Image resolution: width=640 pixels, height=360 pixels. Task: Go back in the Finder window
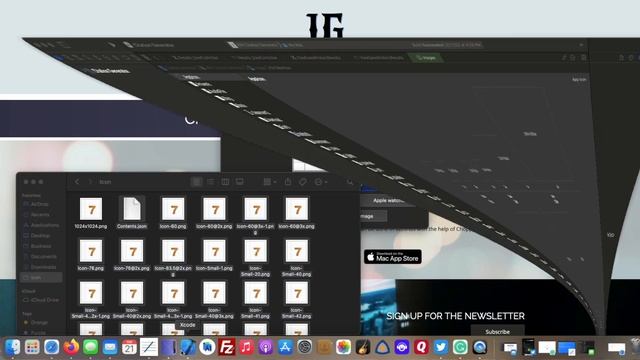(x=77, y=182)
